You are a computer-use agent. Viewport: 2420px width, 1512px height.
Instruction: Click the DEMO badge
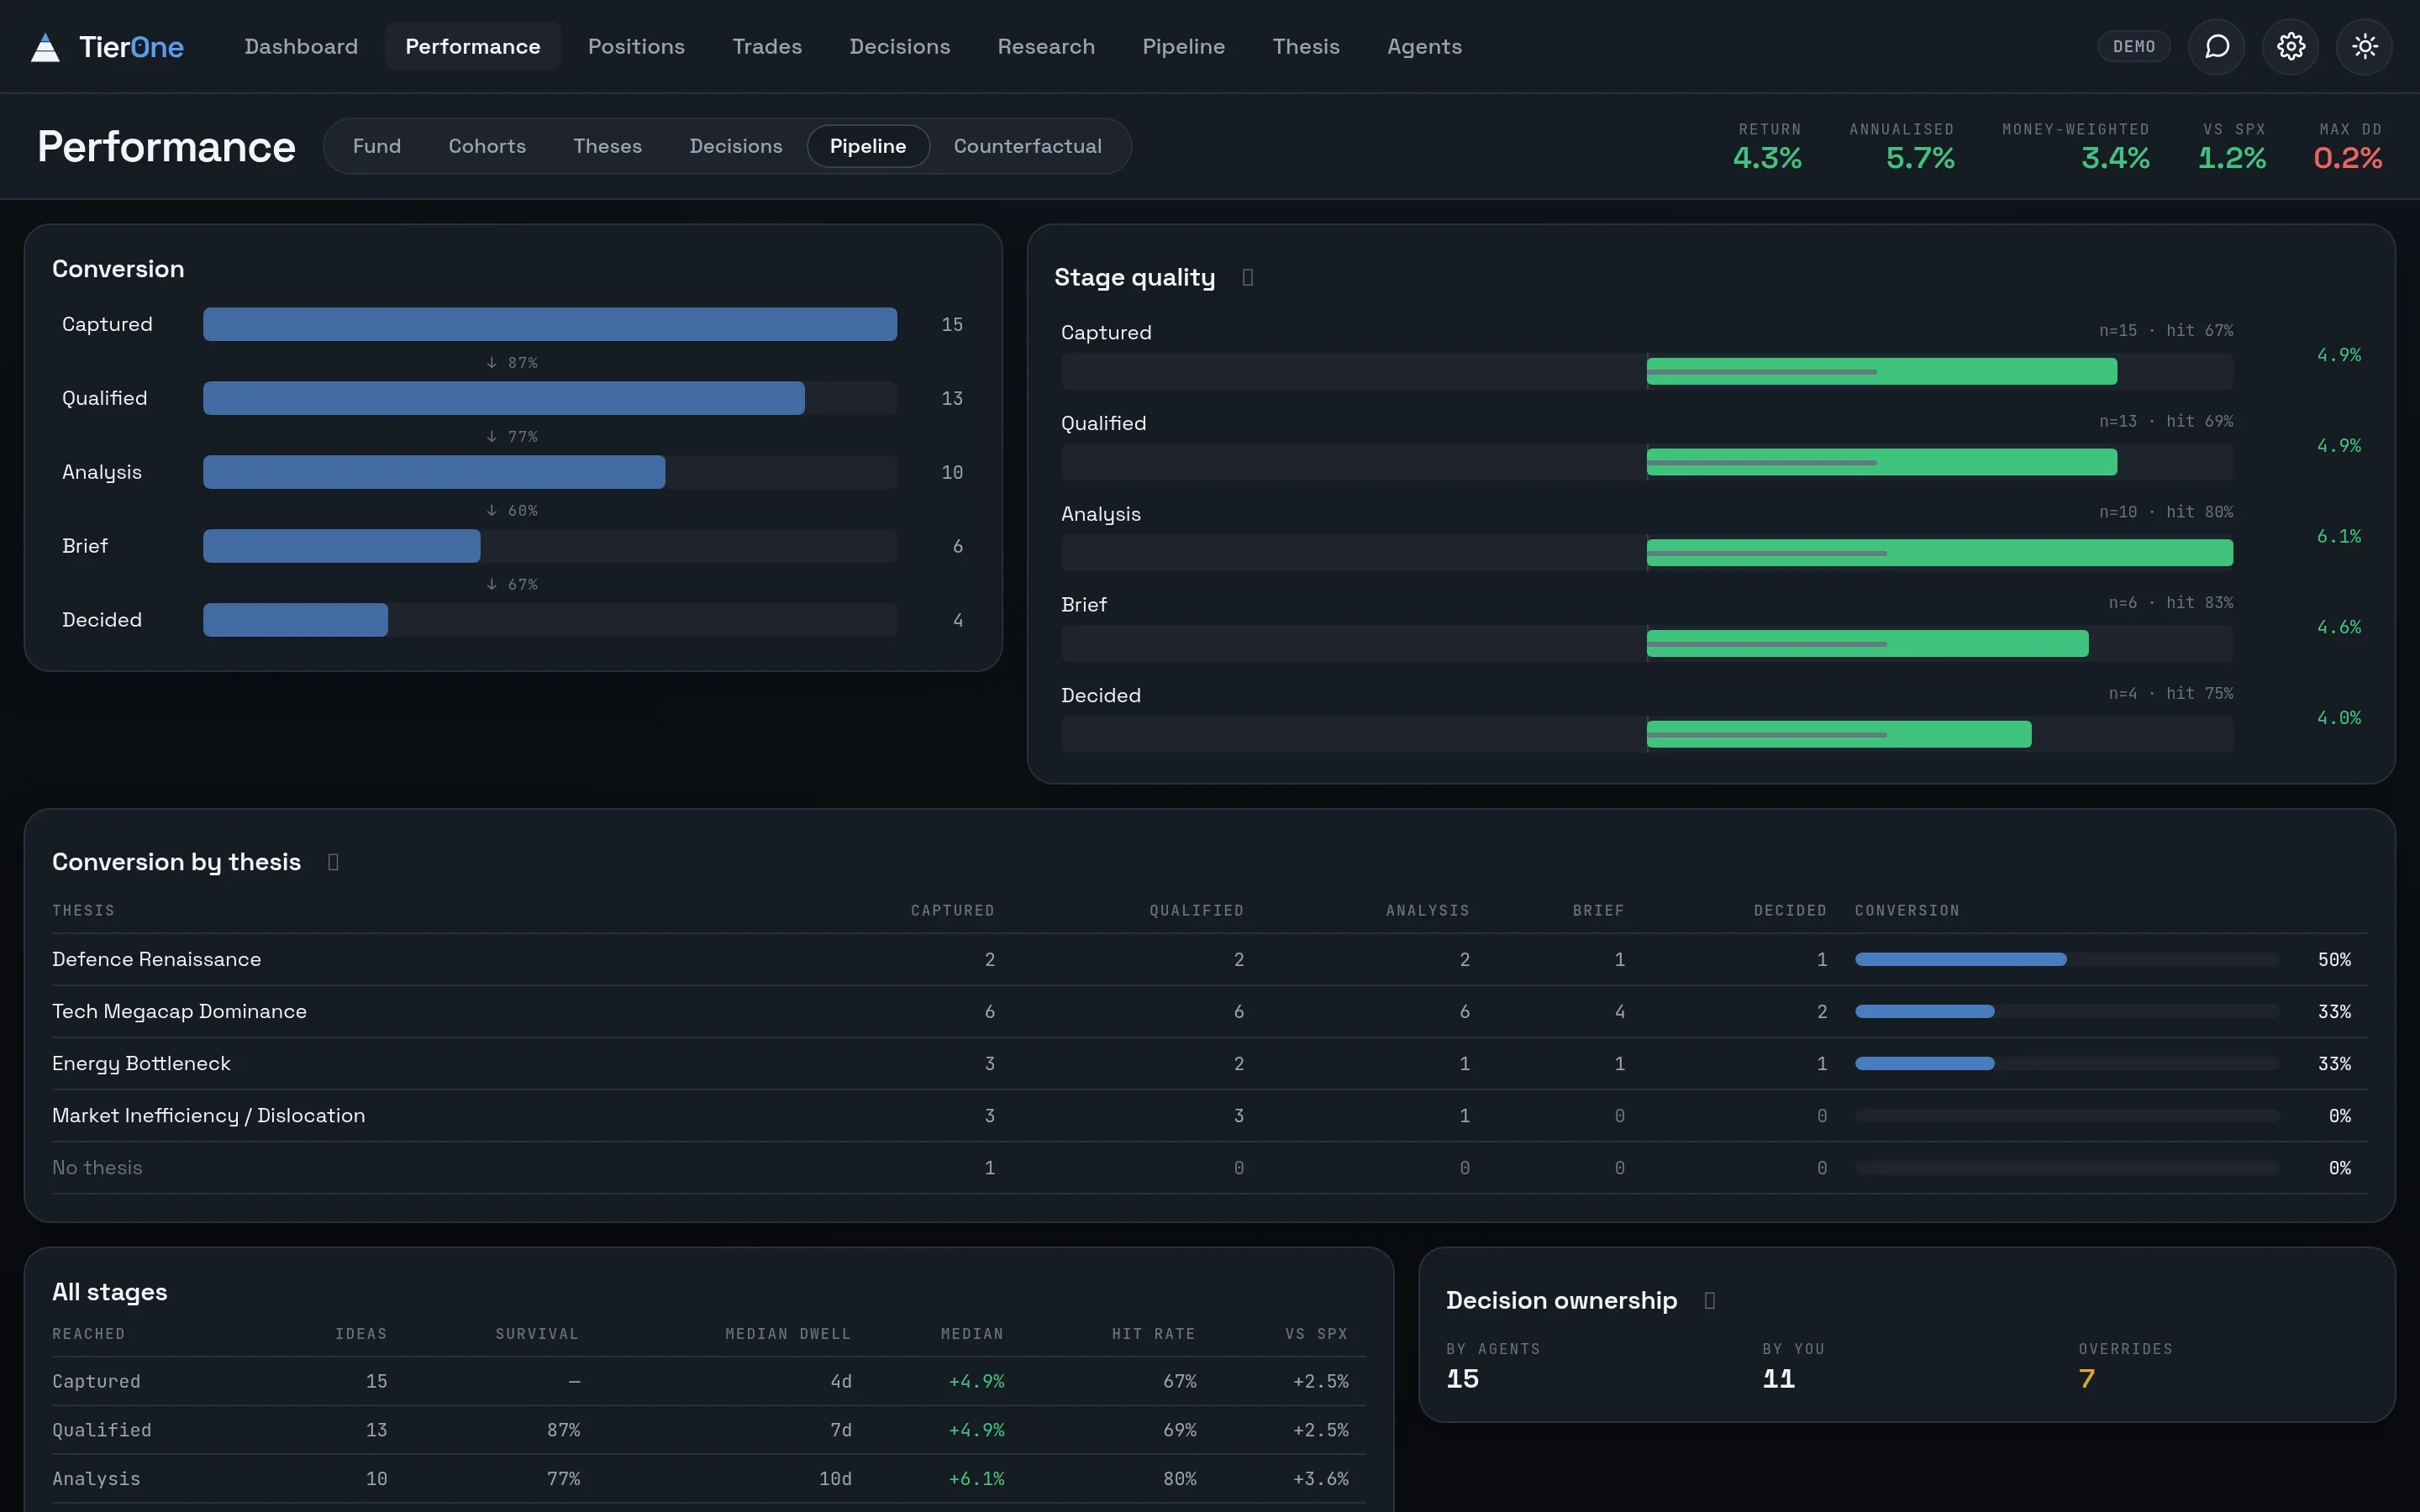[x=2133, y=47]
